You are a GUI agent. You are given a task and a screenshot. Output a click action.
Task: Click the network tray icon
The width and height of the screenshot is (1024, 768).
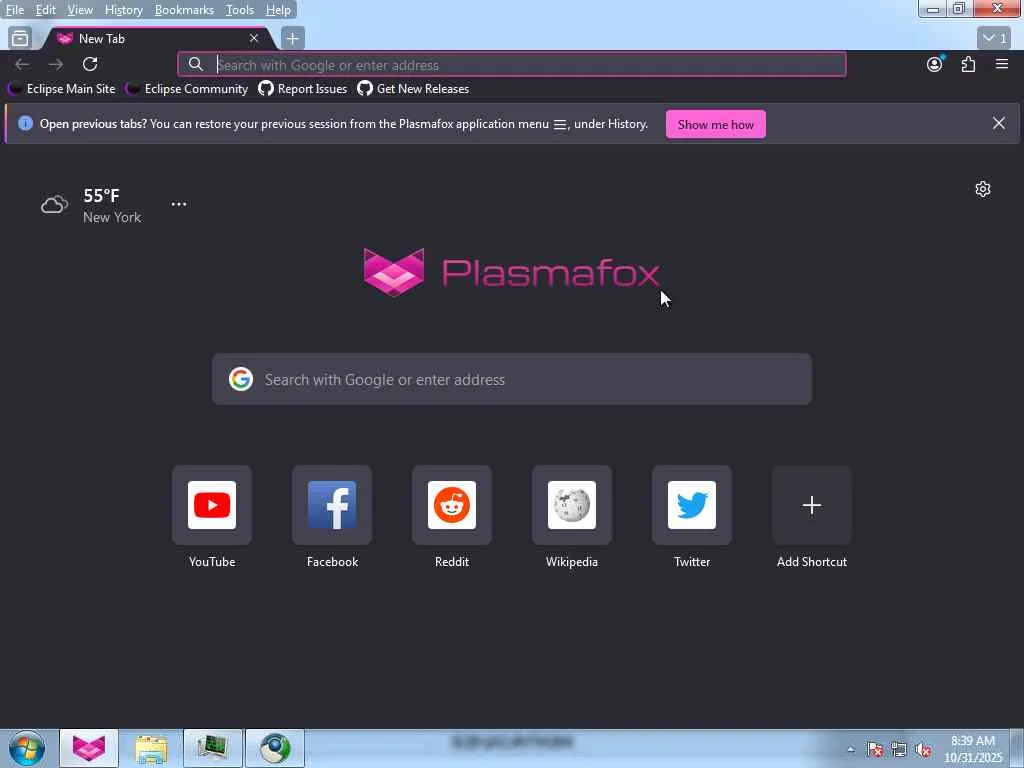899,750
